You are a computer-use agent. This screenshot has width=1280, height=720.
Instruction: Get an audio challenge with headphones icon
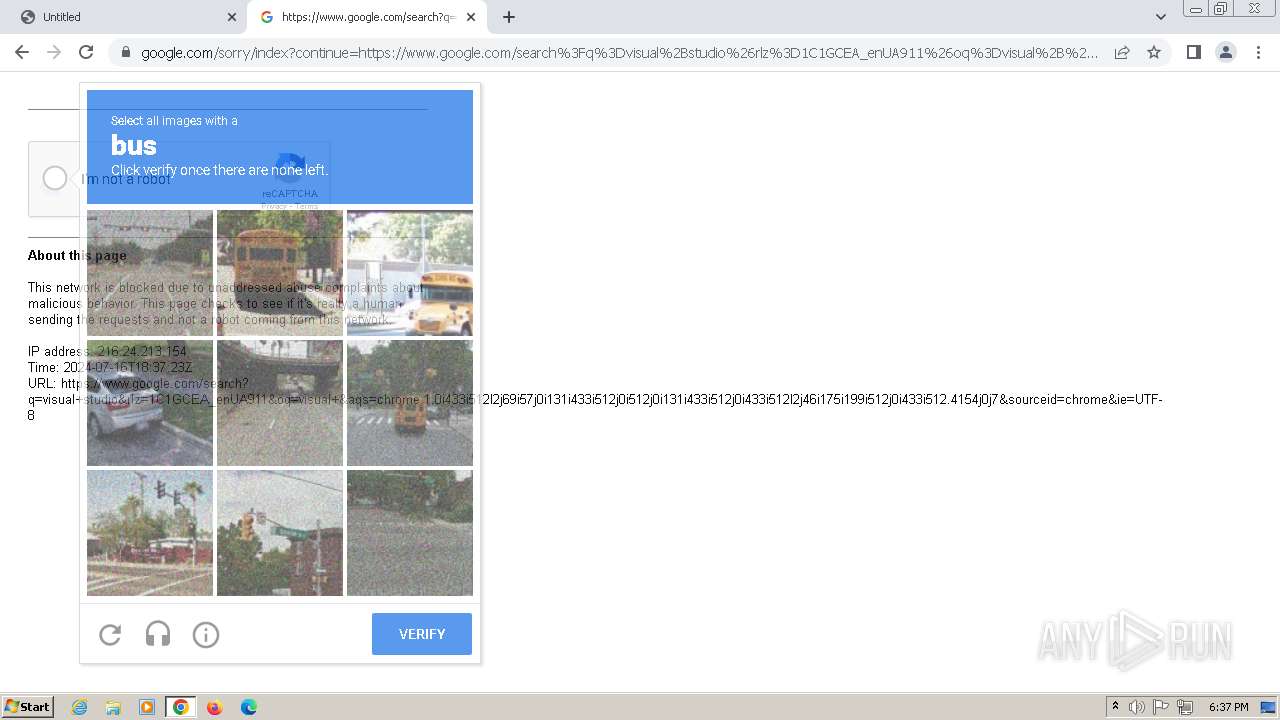[158, 634]
